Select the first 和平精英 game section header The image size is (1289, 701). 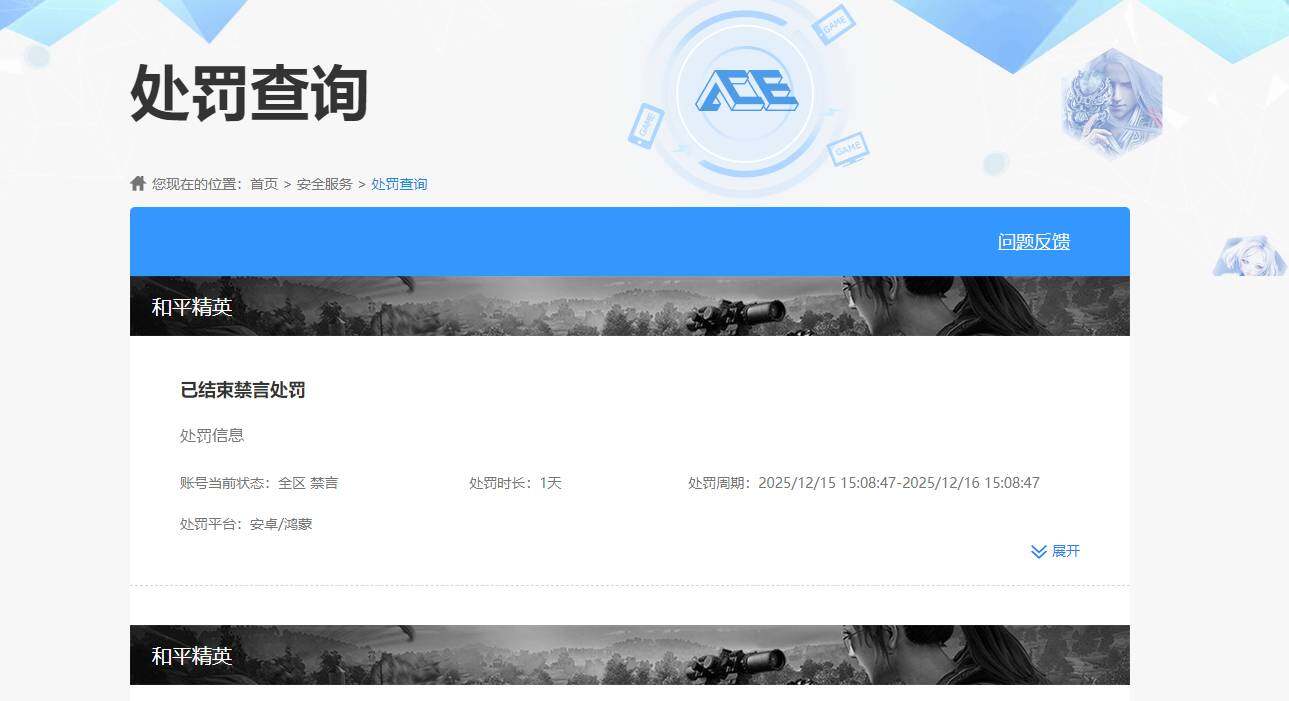click(x=193, y=306)
